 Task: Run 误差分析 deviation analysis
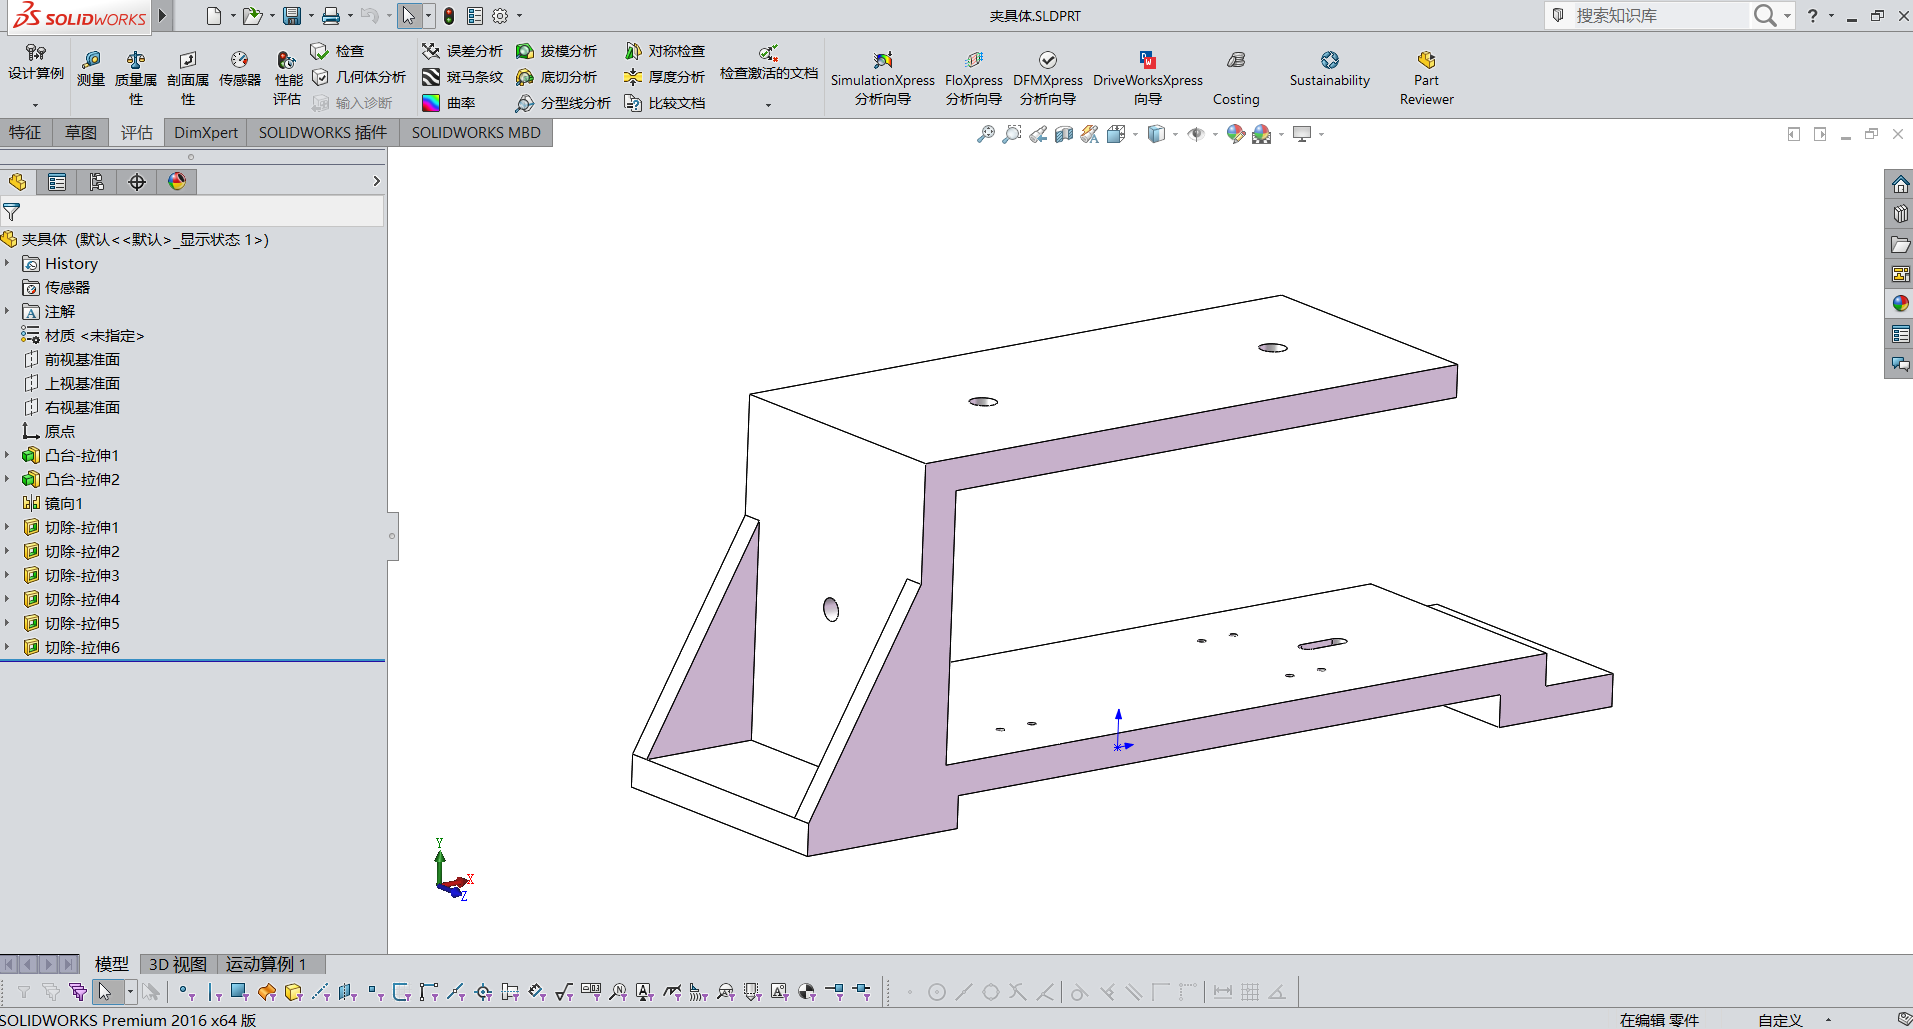coord(463,51)
